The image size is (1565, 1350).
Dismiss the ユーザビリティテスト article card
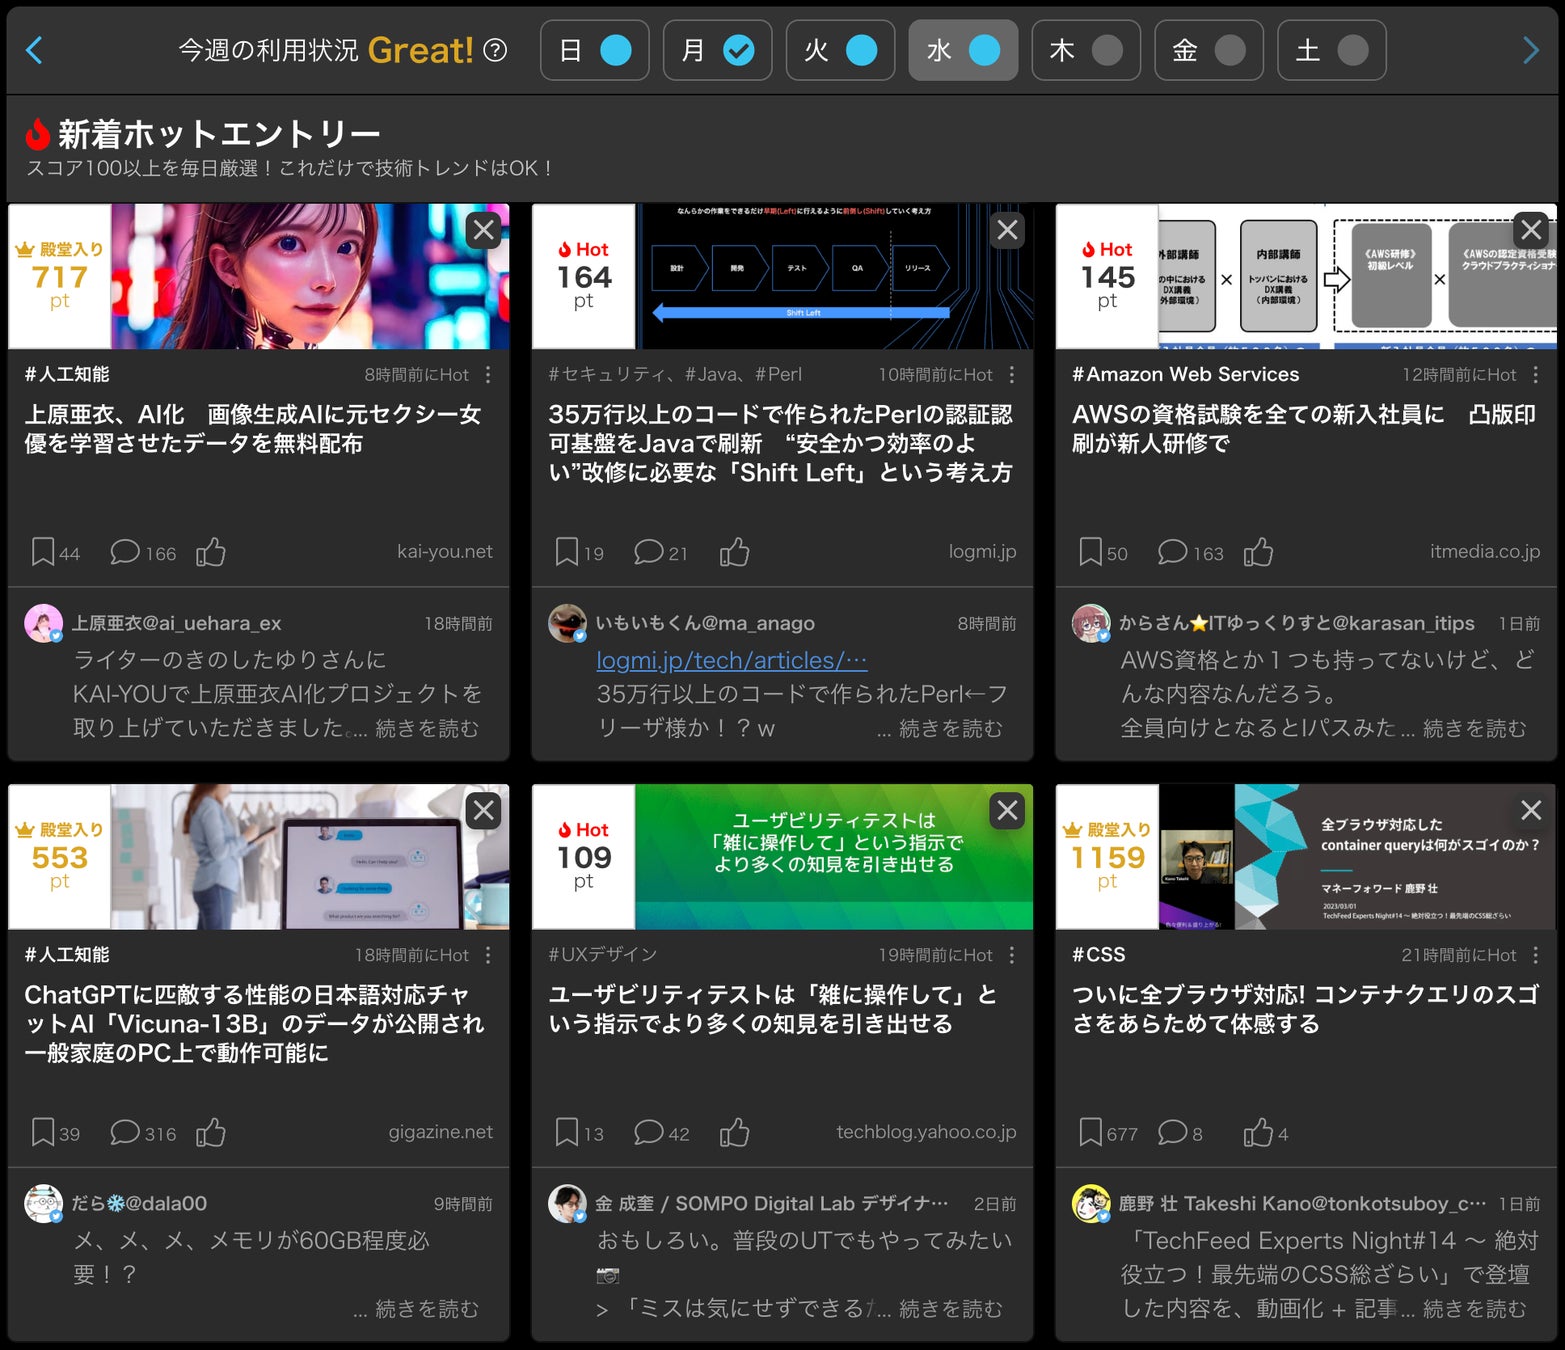click(1008, 811)
